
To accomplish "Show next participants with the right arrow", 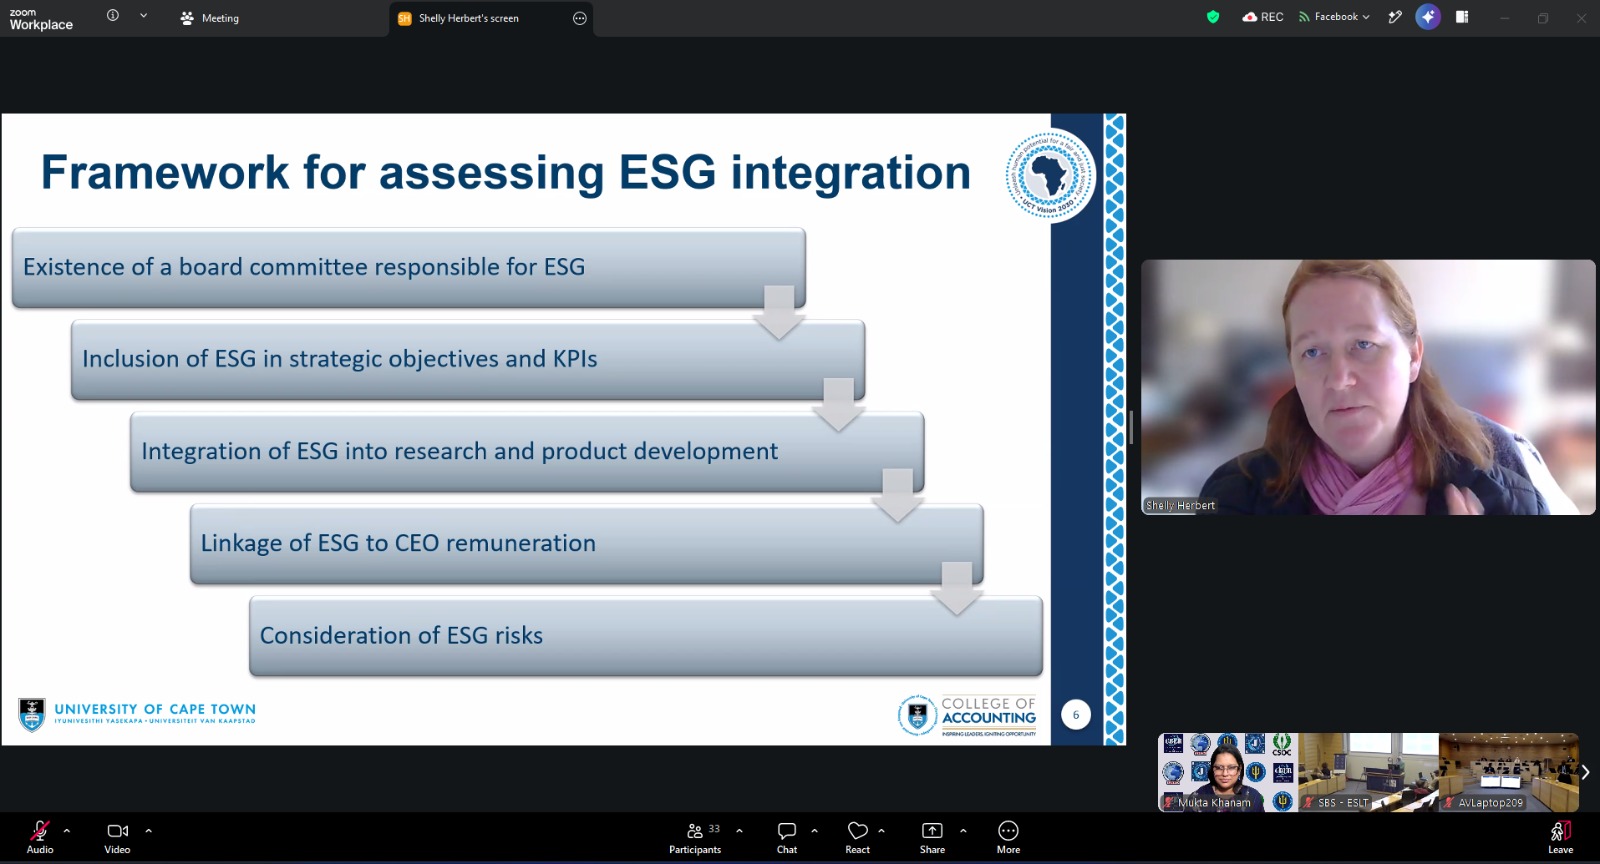I will [x=1585, y=772].
